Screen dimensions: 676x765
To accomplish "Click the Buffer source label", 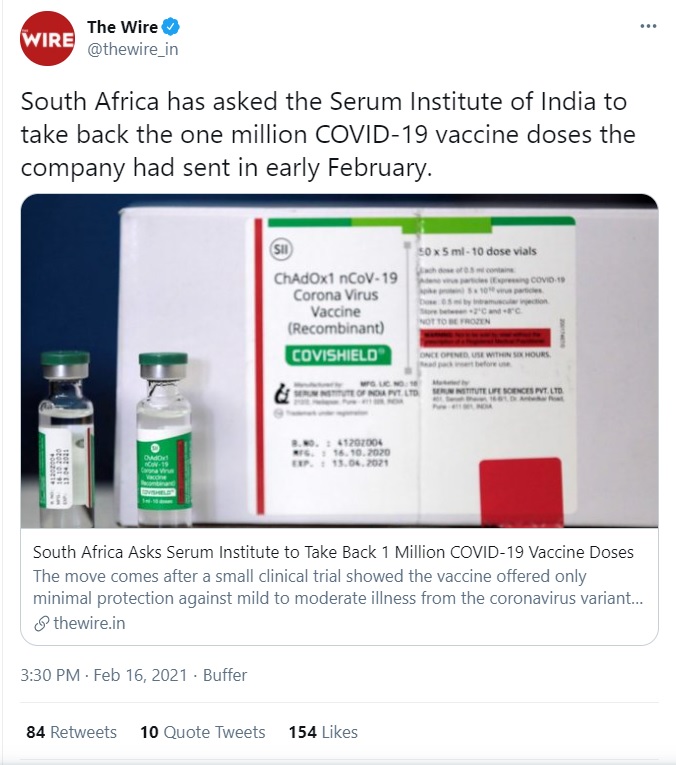I will (x=225, y=675).
